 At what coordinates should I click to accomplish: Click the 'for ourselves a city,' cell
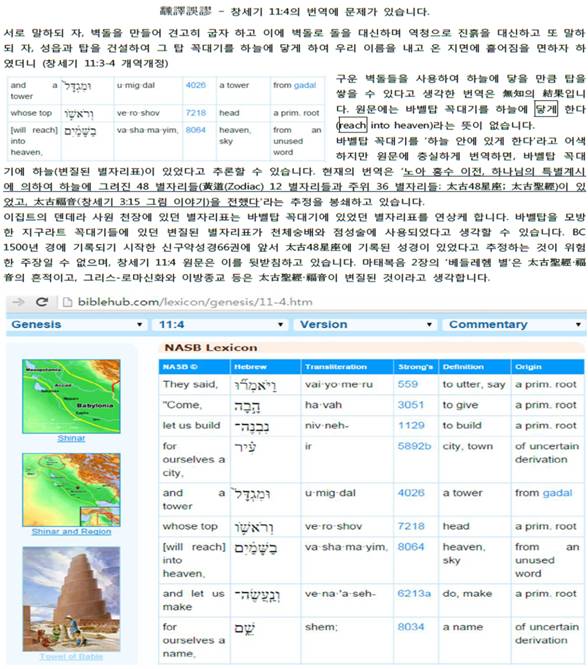click(194, 460)
